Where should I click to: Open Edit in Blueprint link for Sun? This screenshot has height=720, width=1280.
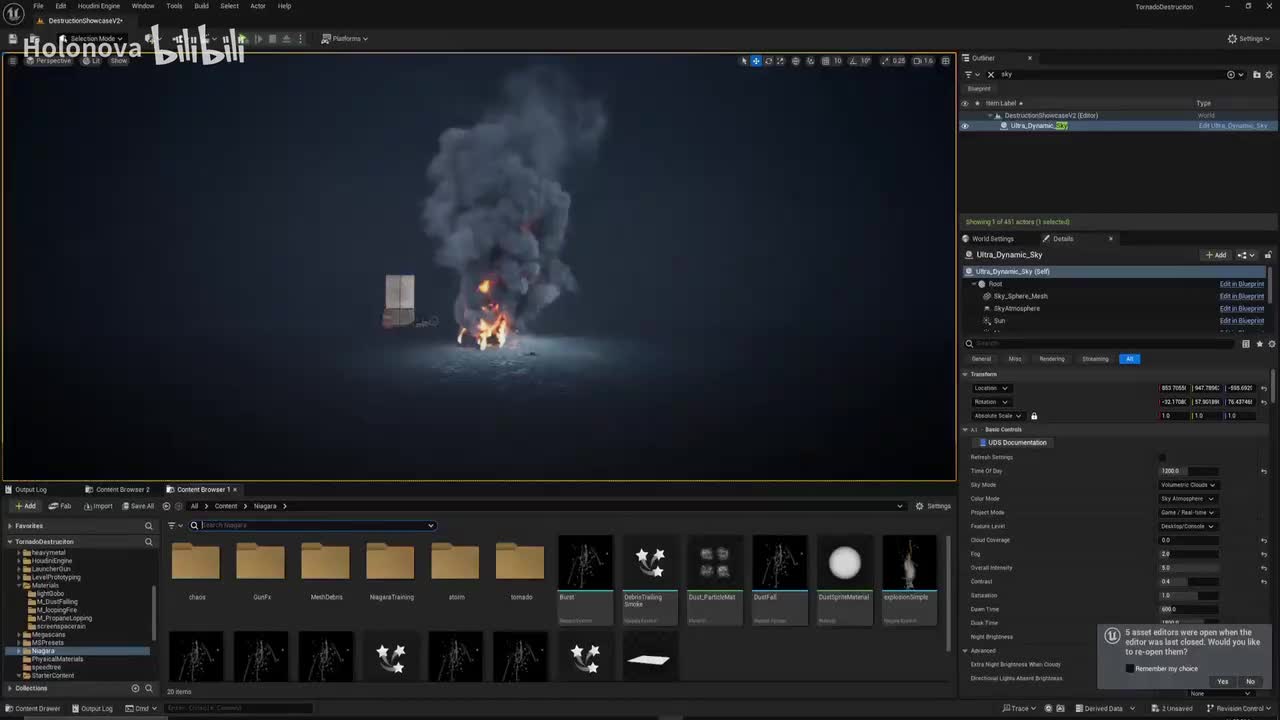pyautogui.click(x=1241, y=321)
